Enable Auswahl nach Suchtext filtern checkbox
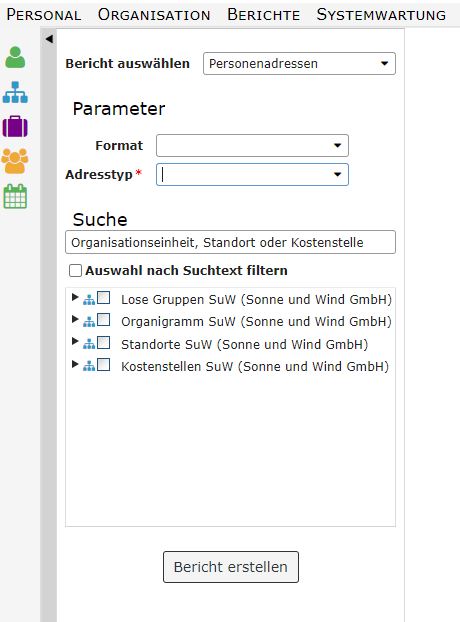The height and width of the screenshot is (622, 460). [75, 271]
